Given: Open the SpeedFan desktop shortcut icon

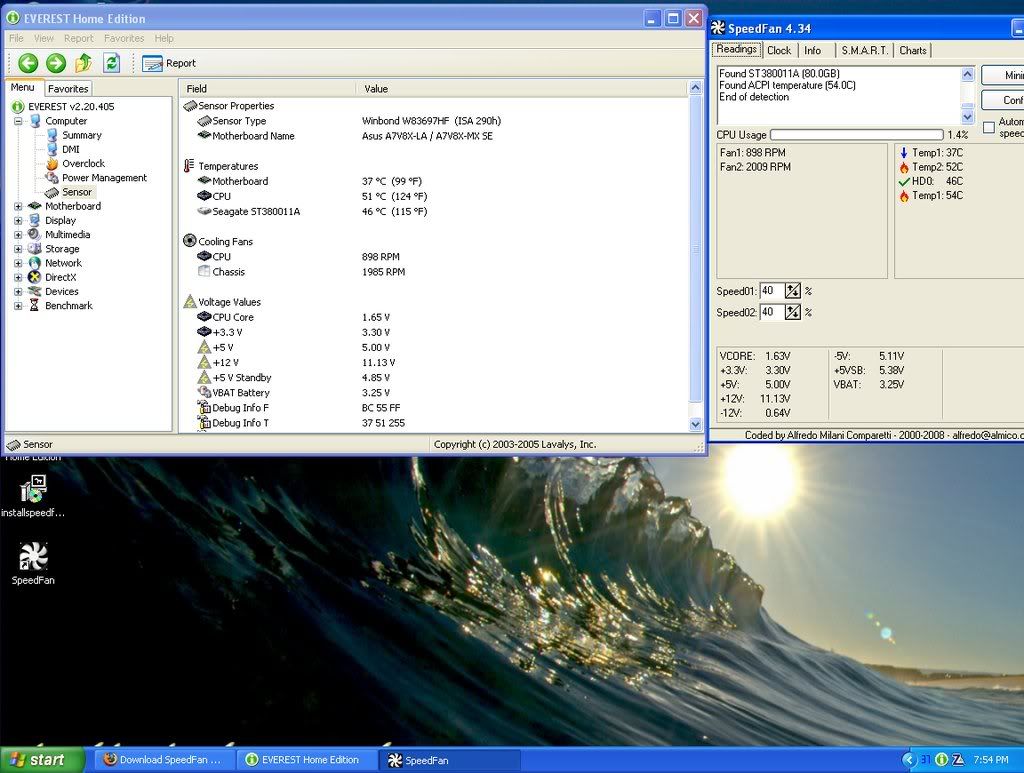Looking at the screenshot, I should (33, 562).
